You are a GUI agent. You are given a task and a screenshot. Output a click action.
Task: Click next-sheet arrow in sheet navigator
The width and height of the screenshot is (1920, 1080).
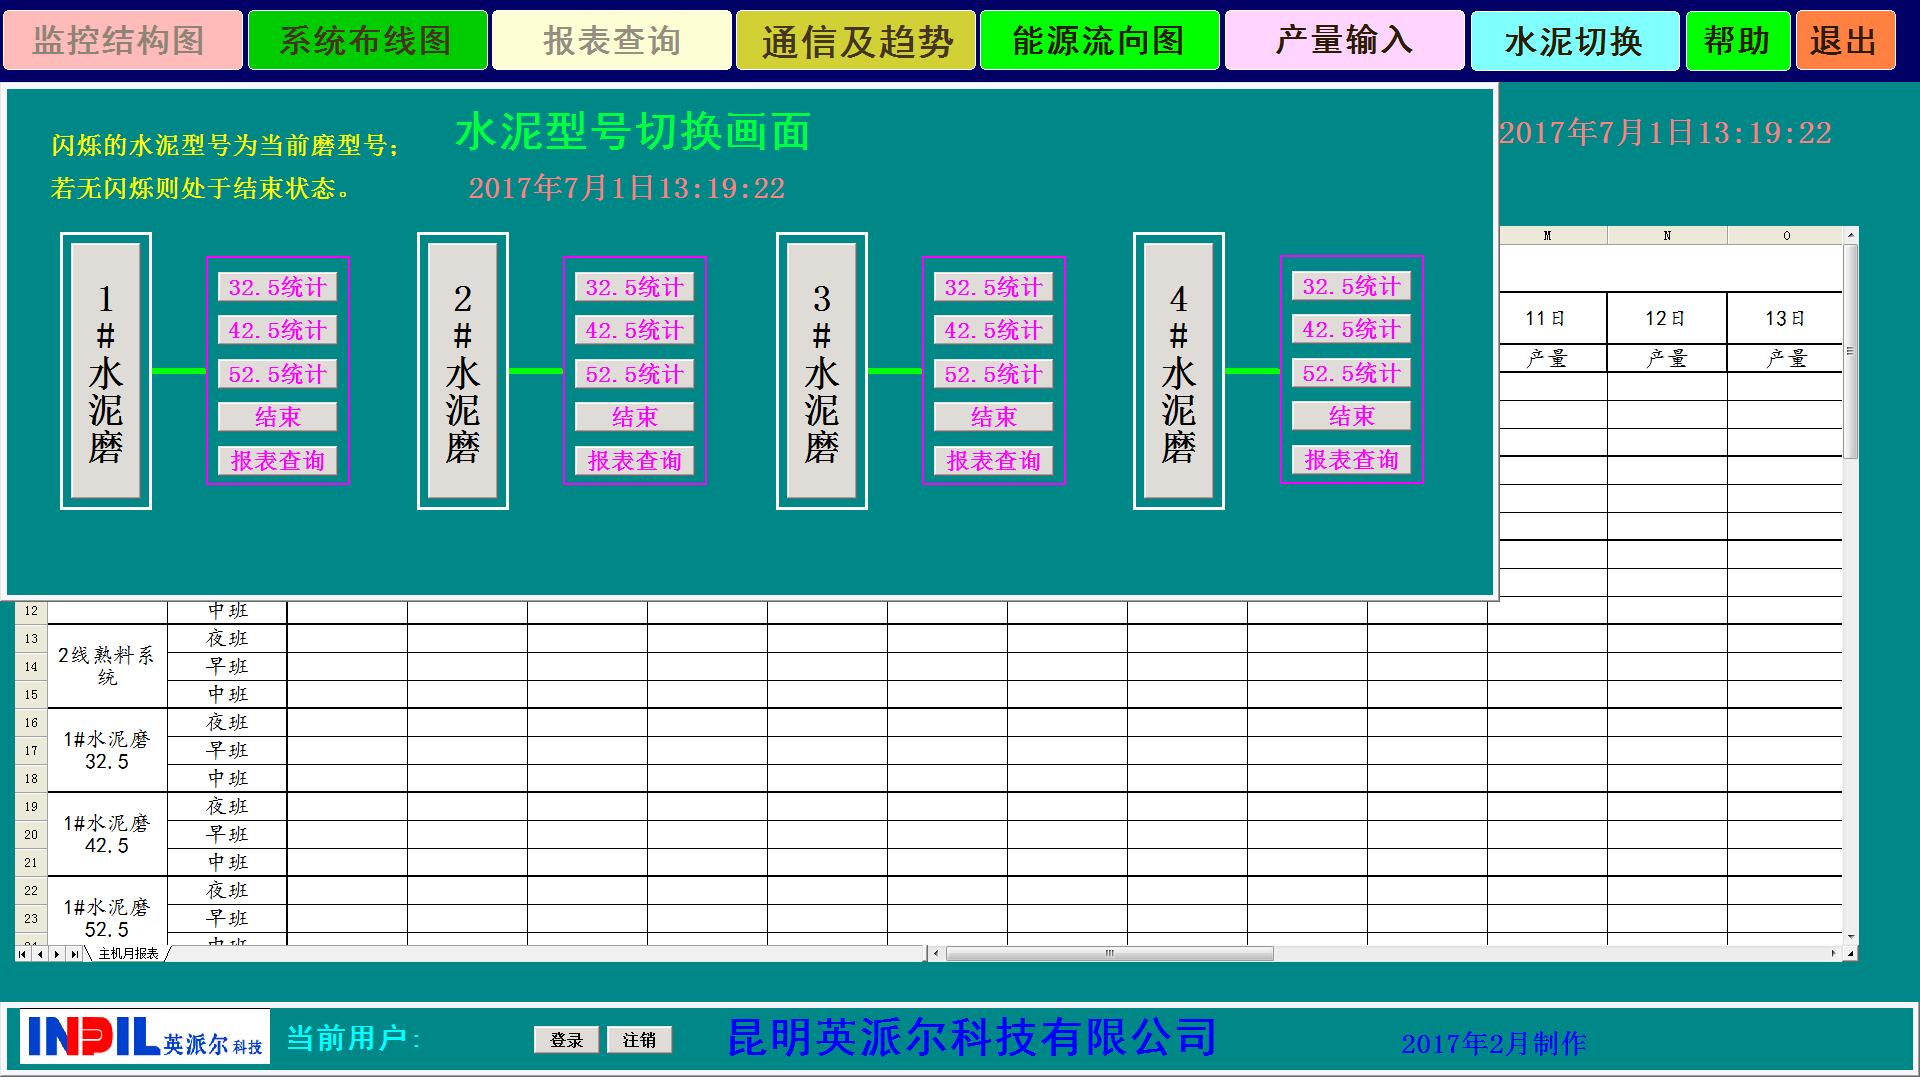pos(57,954)
